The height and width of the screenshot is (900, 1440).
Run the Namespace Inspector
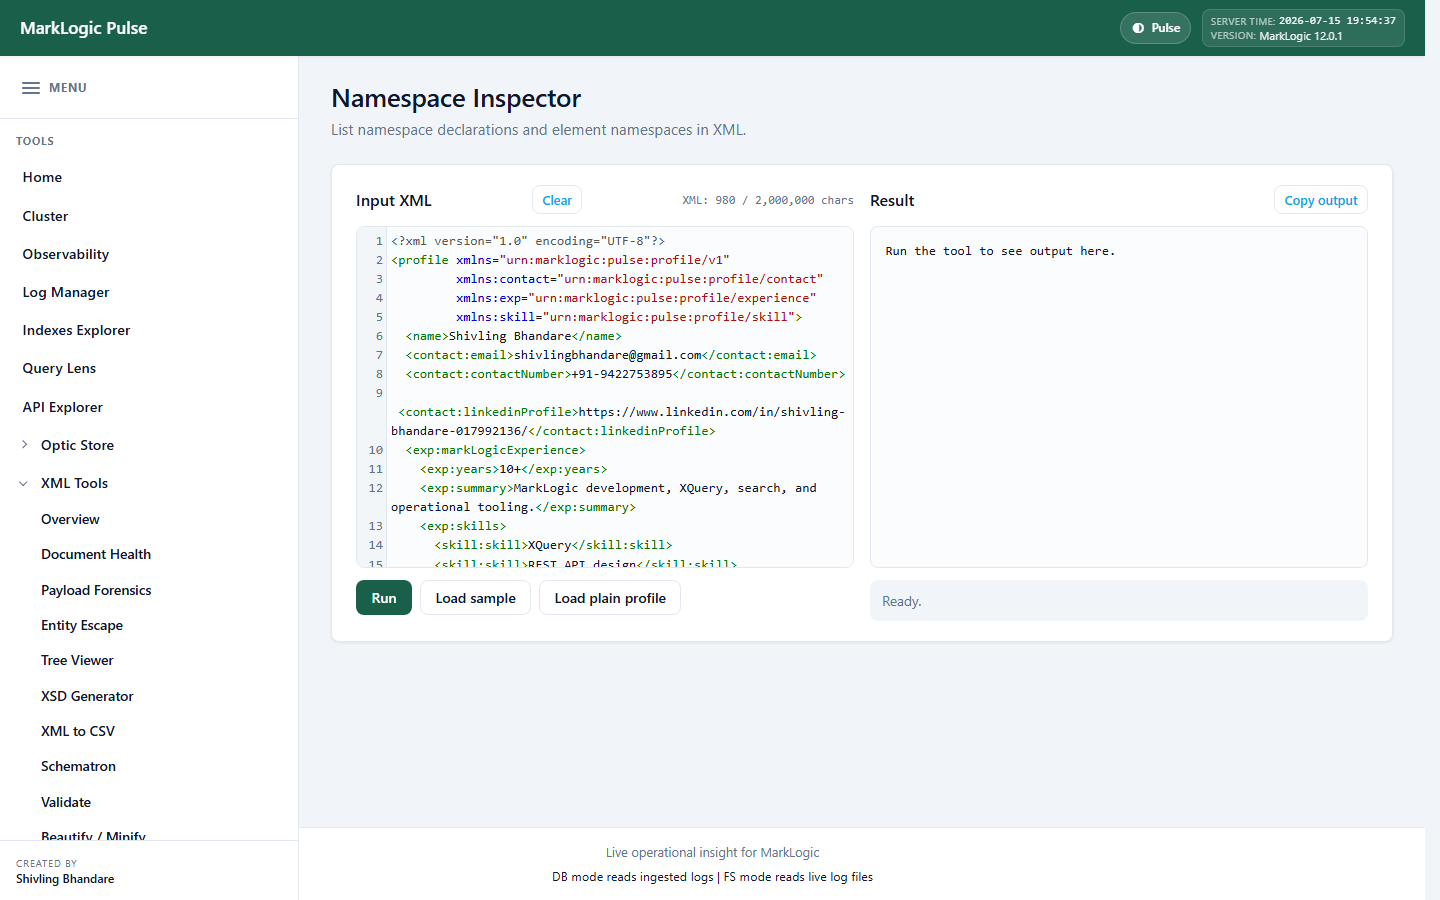384,598
